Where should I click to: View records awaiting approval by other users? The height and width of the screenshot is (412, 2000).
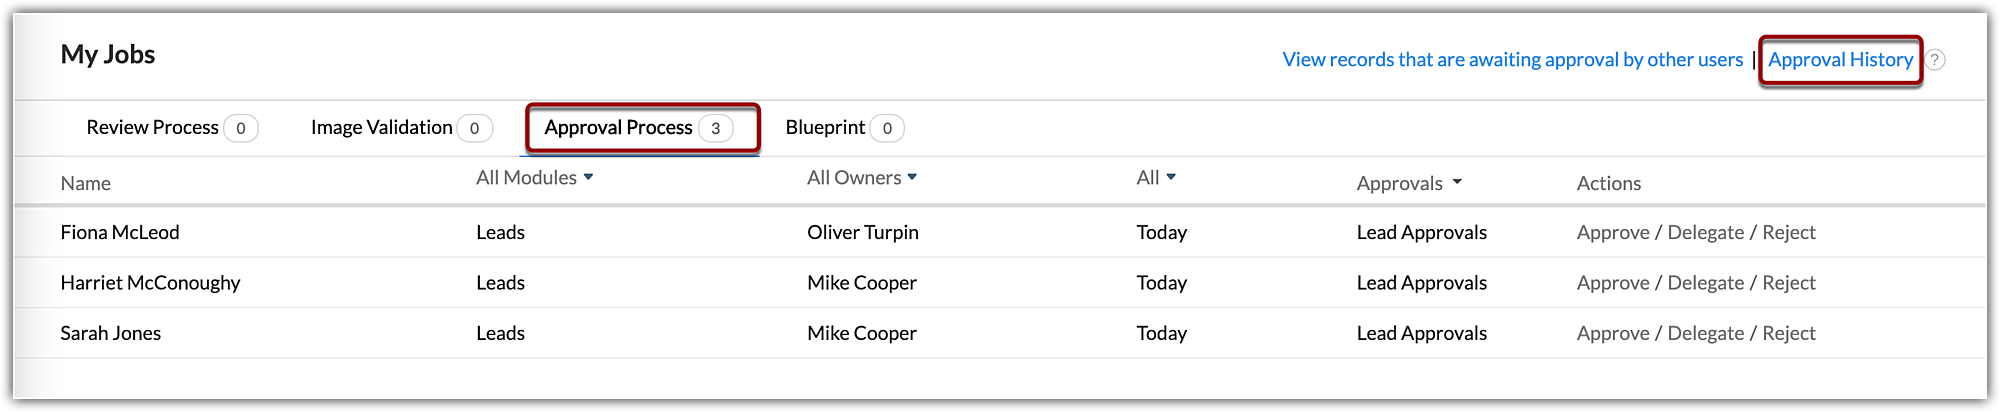pyautogui.click(x=1512, y=60)
